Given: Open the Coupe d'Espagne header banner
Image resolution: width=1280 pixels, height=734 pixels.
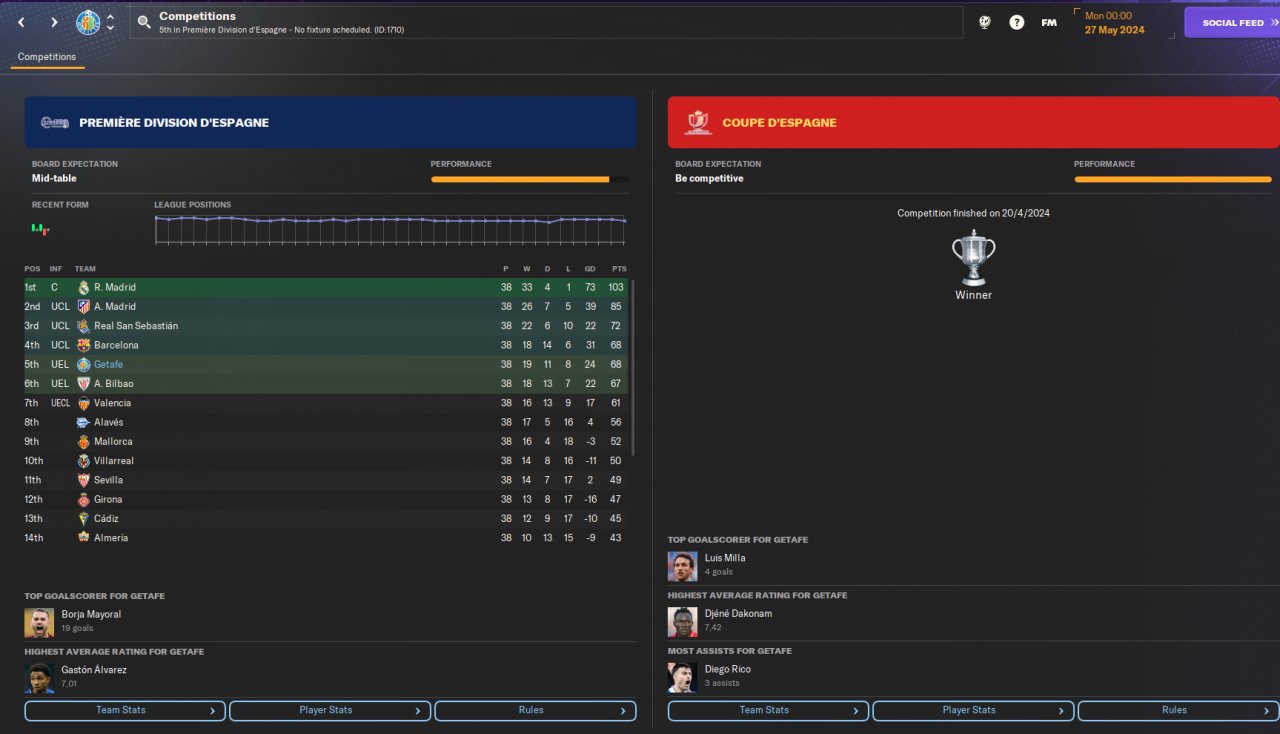Looking at the screenshot, I should (973, 123).
